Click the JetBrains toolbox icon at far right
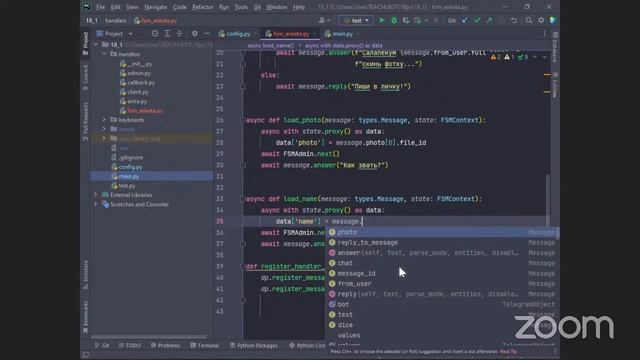 tap(553, 20)
